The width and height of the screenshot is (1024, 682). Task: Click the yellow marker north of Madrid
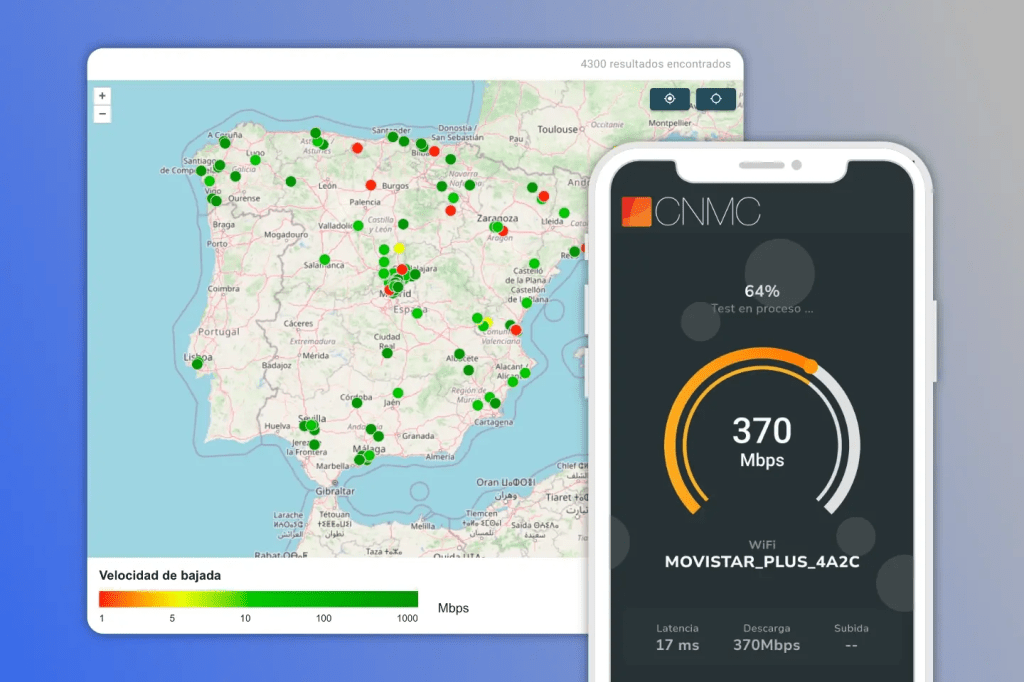pos(399,246)
